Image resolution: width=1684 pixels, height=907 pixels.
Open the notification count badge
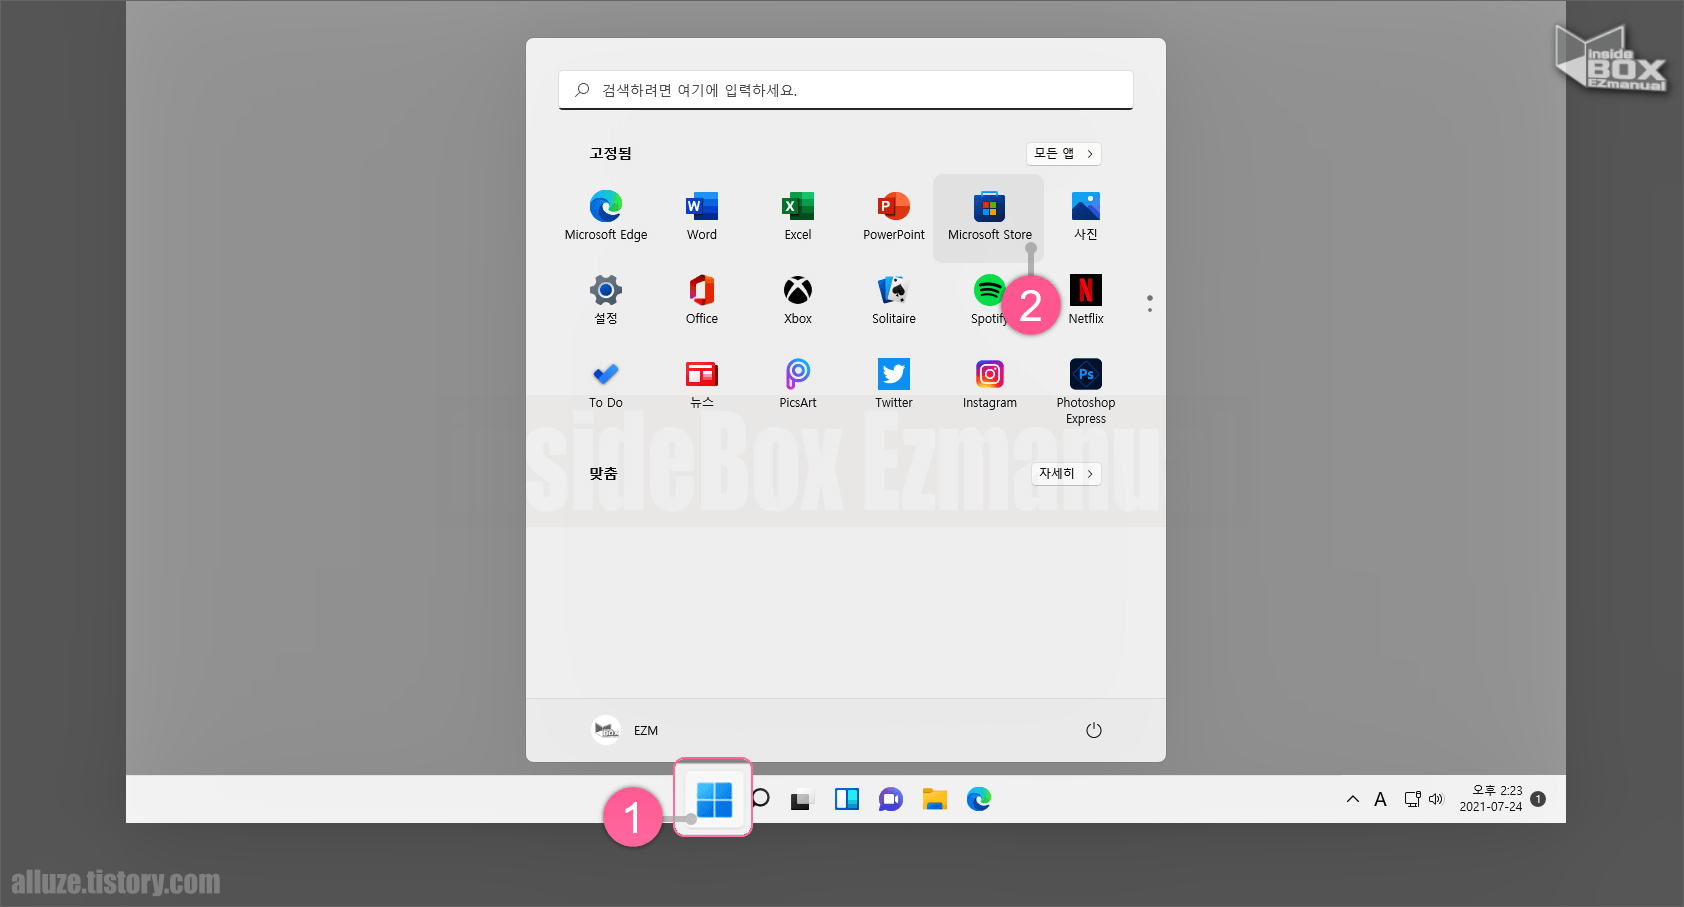[x=1538, y=799]
